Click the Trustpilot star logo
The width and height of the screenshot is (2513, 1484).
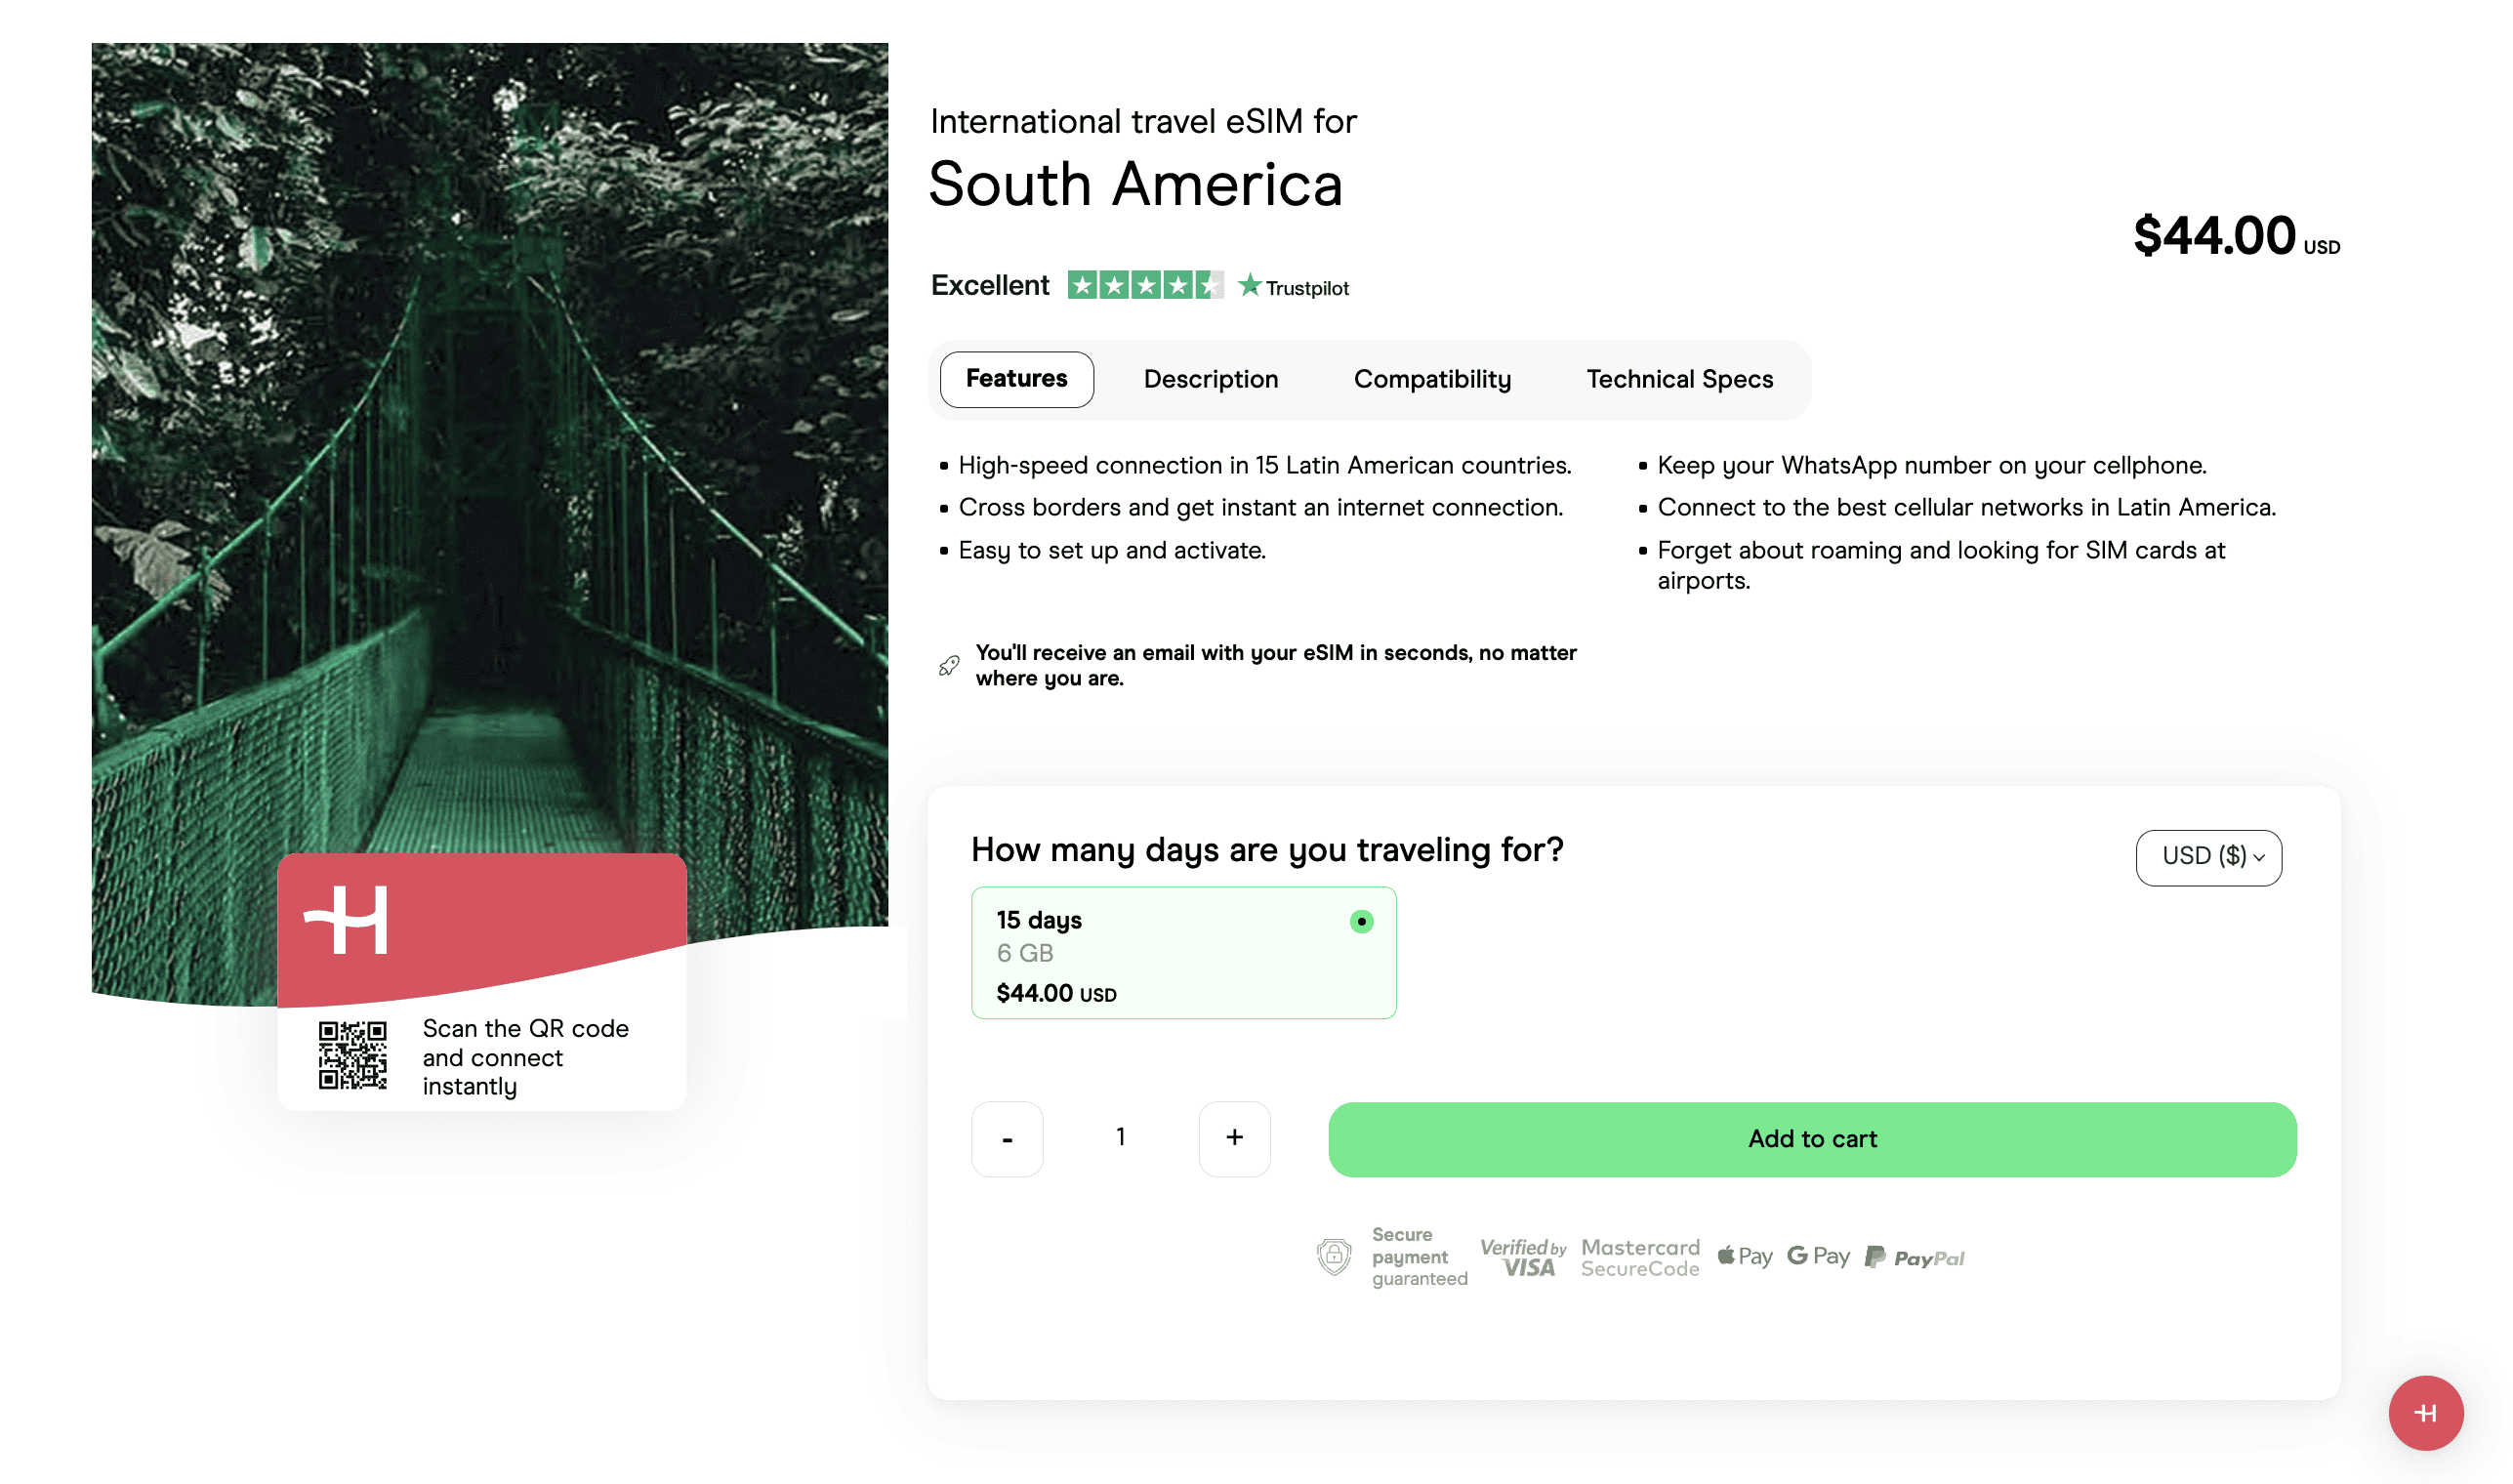coord(1251,285)
